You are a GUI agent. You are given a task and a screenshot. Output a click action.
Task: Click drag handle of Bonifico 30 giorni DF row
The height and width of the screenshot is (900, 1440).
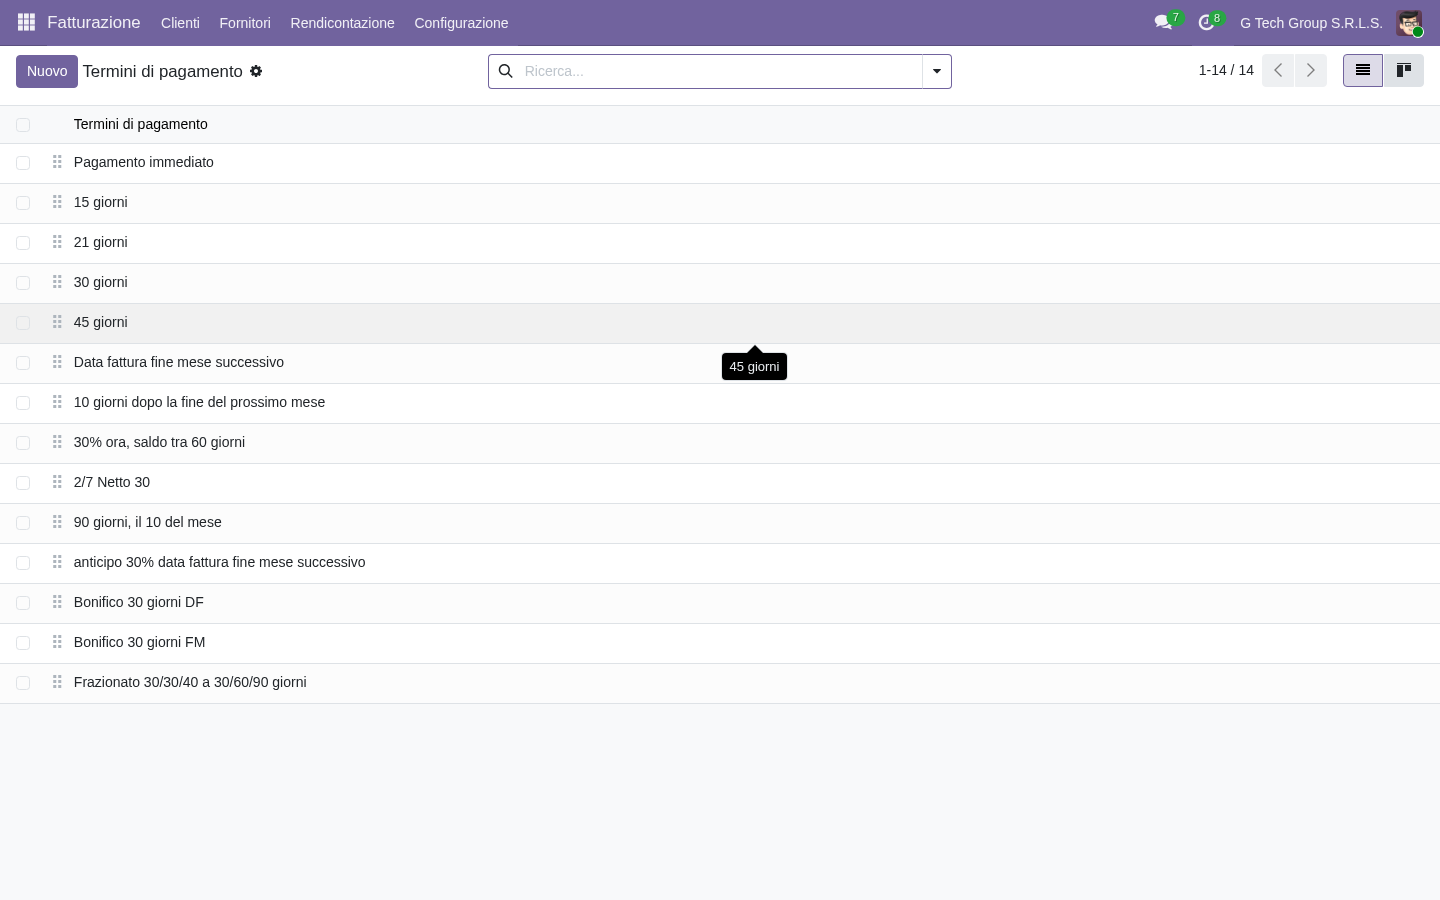point(57,602)
